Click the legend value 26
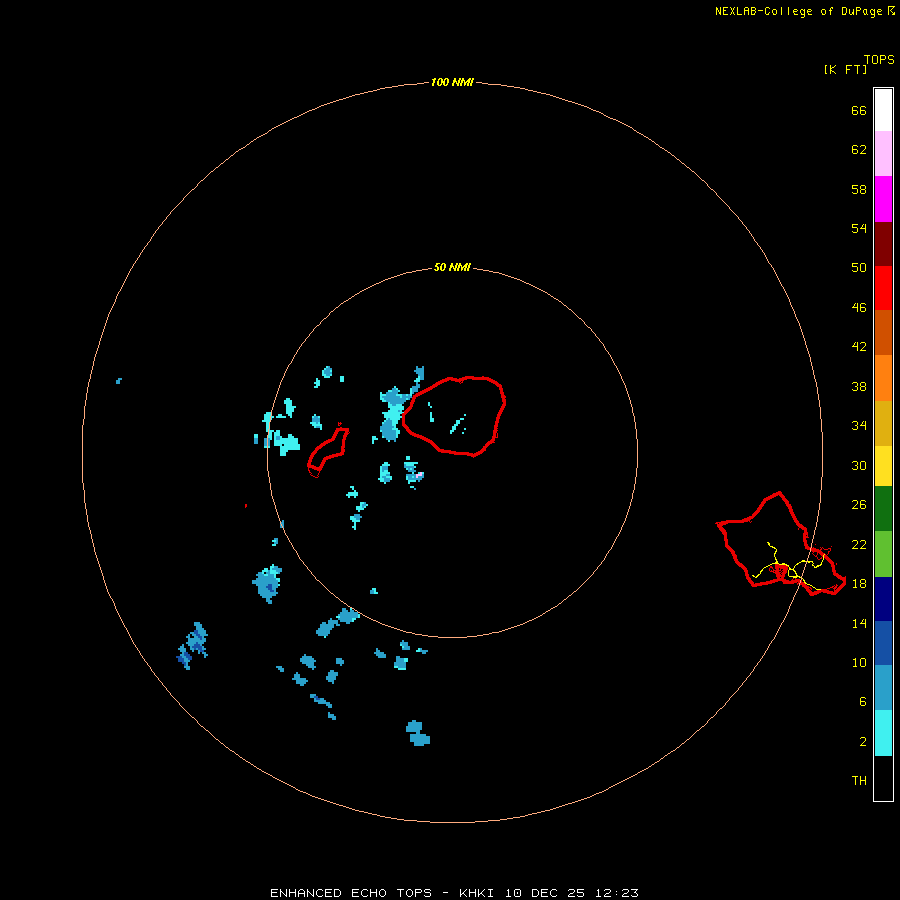This screenshot has width=900, height=900. 859,505
